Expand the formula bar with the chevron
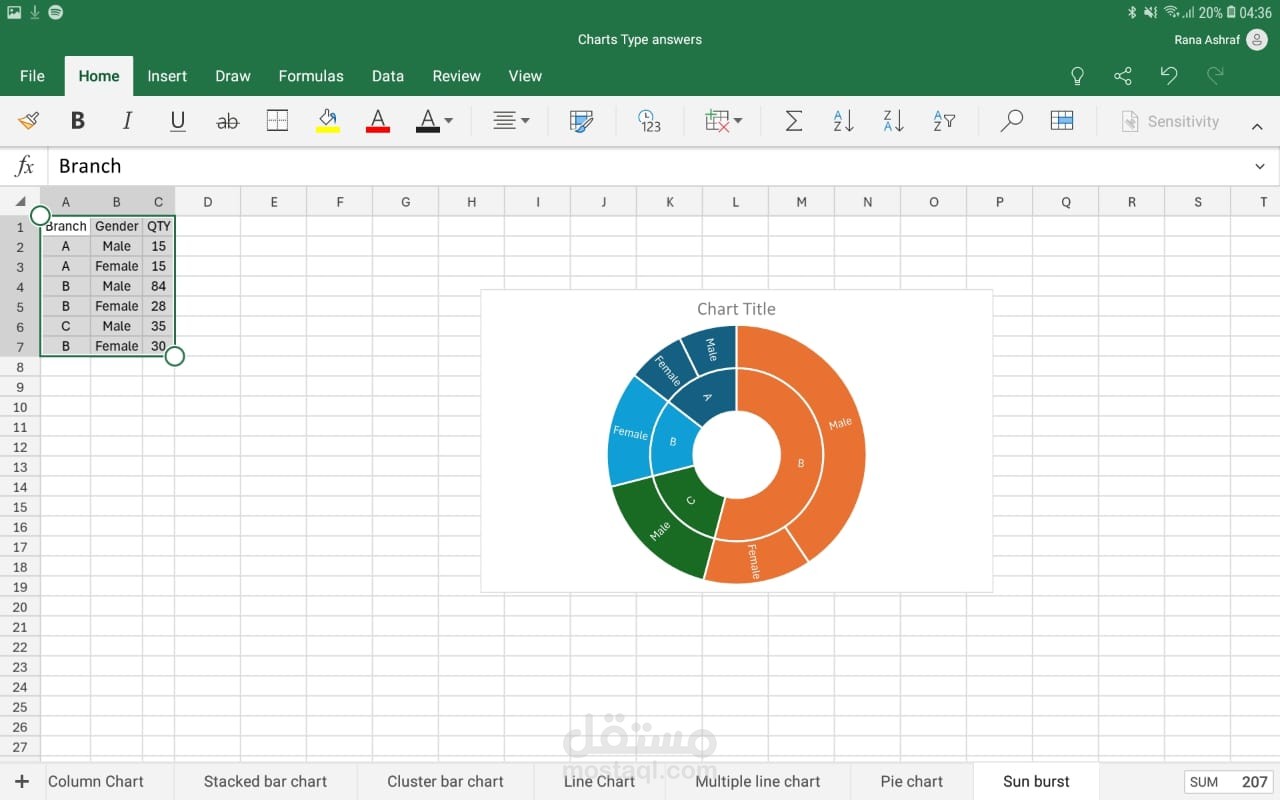This screenshot has width=1280, height=800. pyautogui.click(x=1259, y=166)
